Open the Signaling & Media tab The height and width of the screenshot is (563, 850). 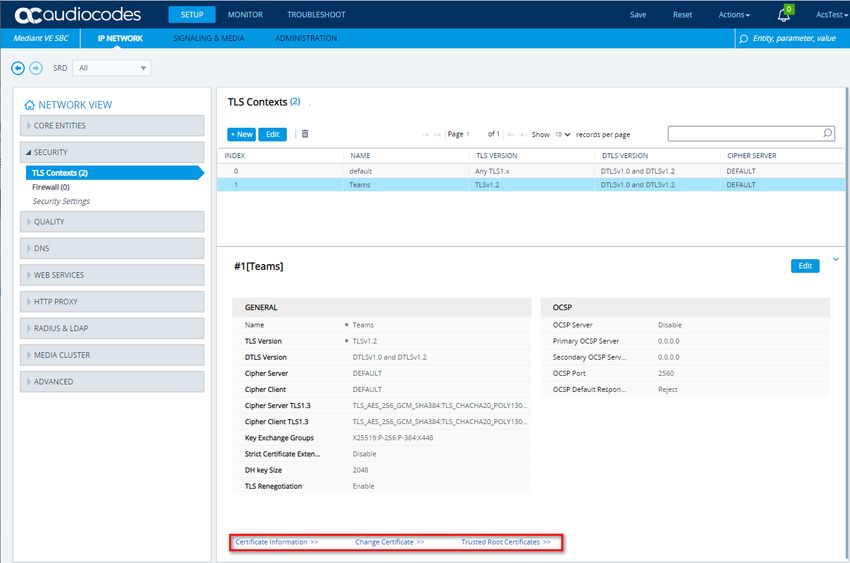(209, 38)
